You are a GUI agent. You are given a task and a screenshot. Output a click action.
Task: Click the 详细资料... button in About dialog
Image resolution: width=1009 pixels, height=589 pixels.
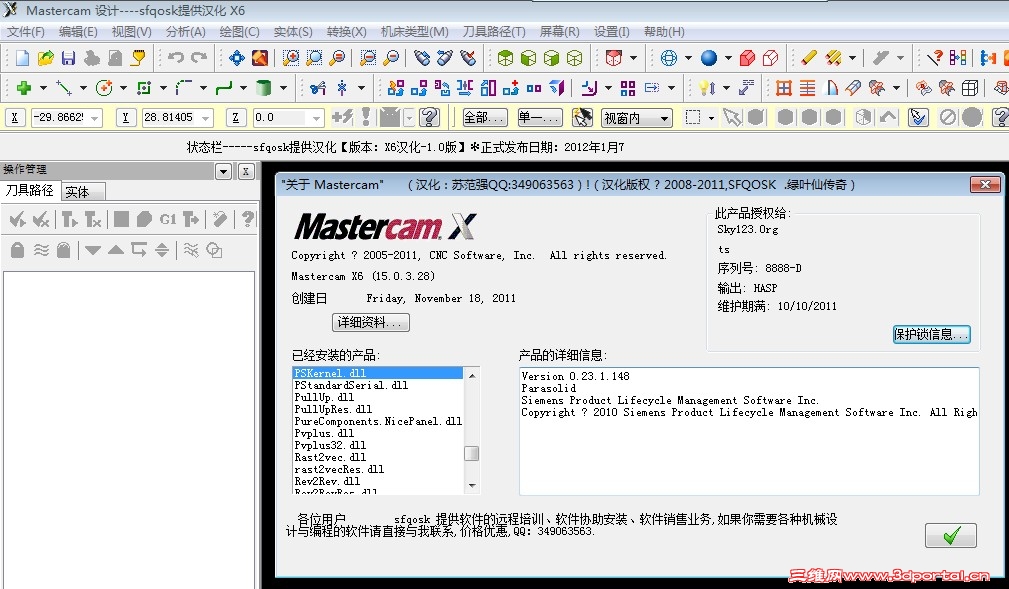[371, 322]
